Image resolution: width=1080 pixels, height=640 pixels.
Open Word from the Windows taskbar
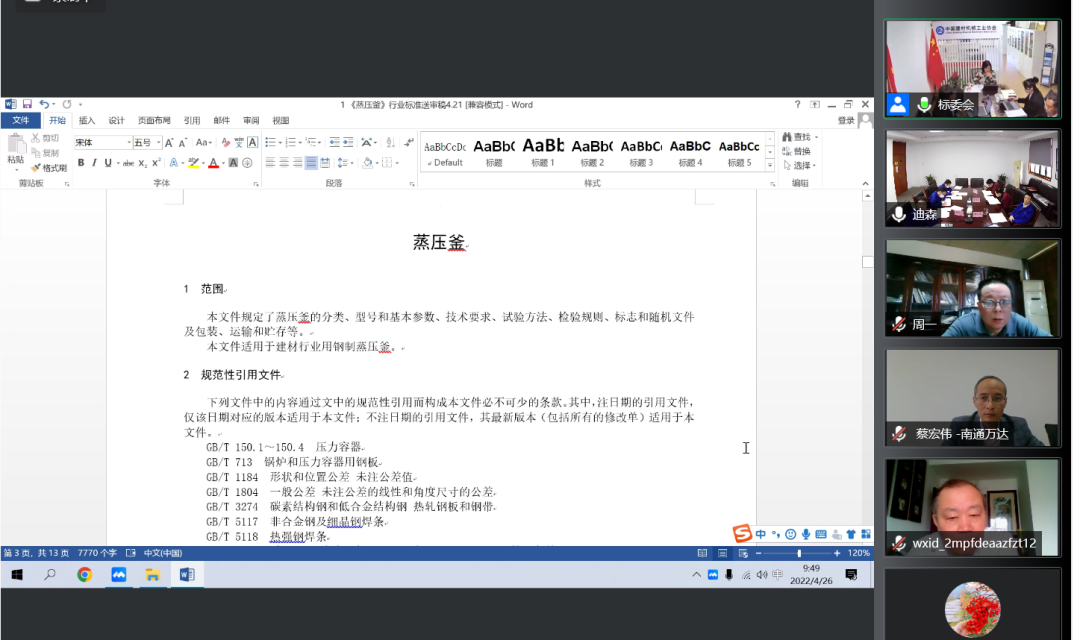coord(188,575)
